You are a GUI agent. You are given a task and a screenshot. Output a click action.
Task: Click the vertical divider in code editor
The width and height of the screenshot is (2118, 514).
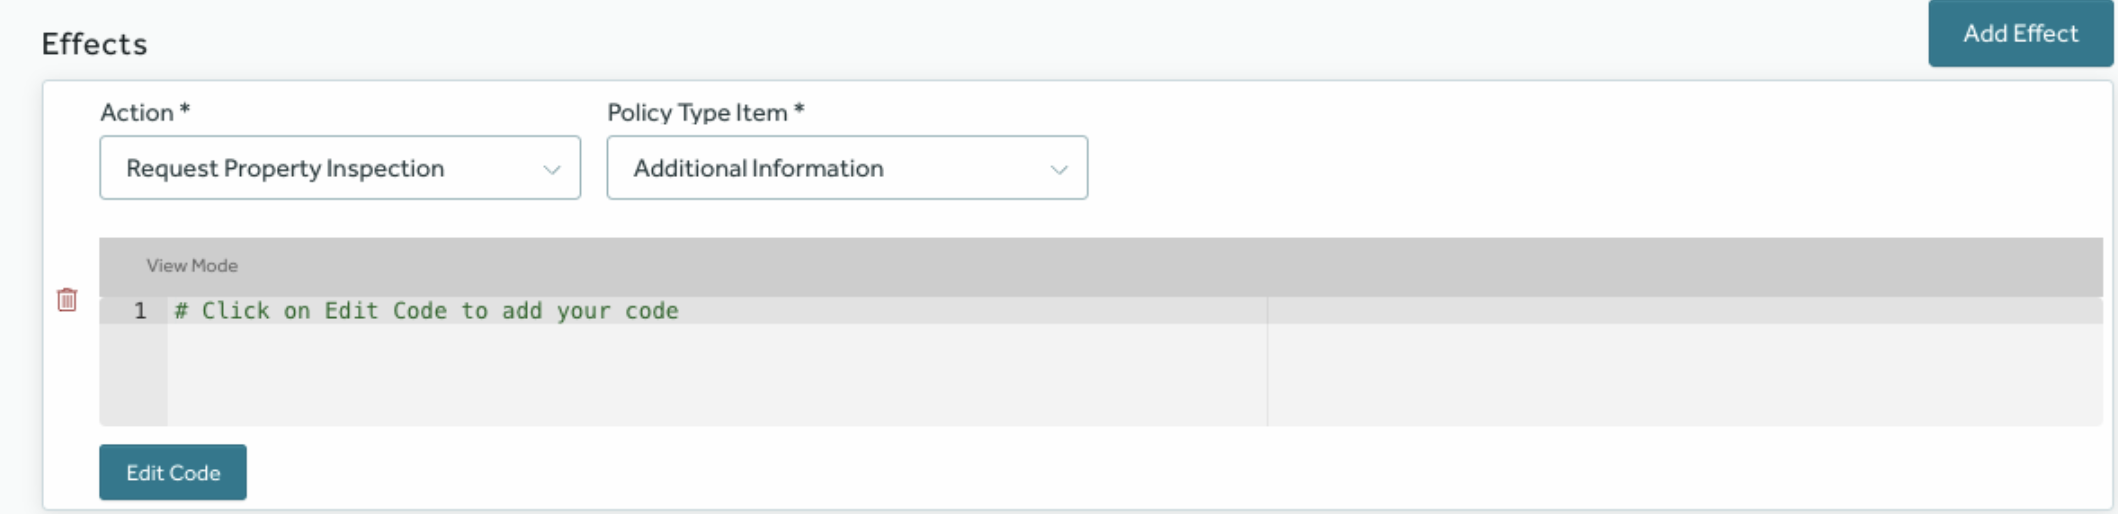[1267, 370]
